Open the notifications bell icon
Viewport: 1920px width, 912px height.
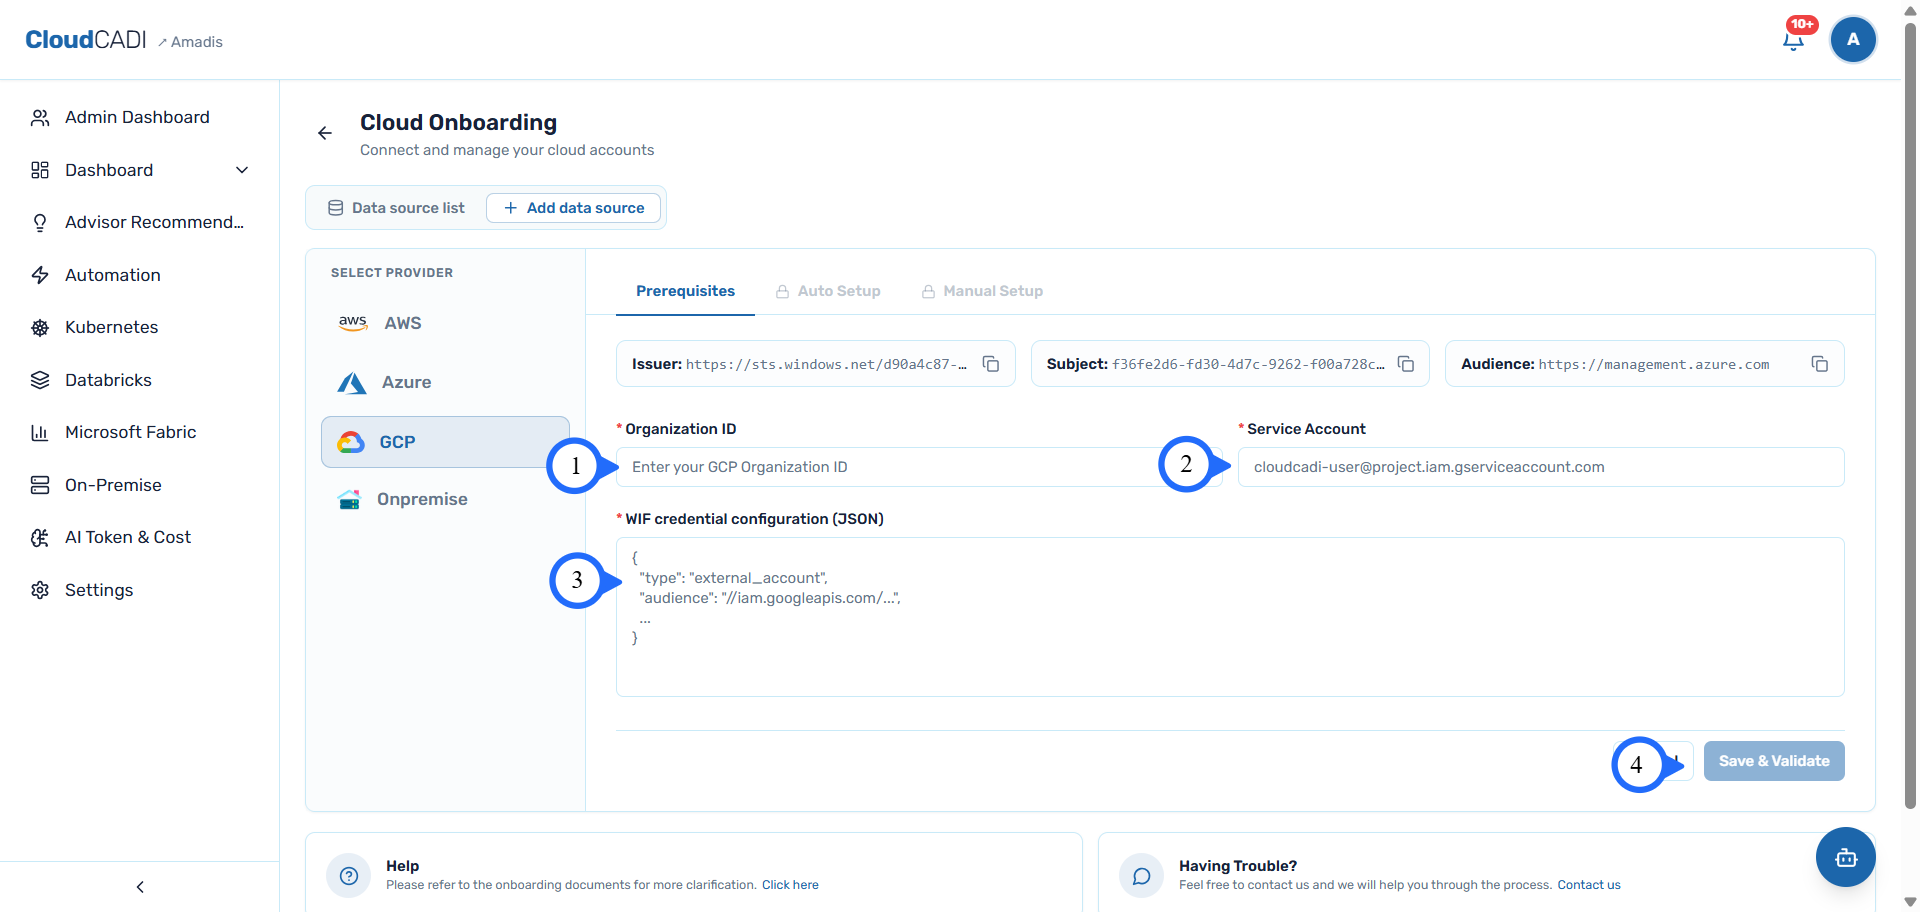(x=1793, y=40)
